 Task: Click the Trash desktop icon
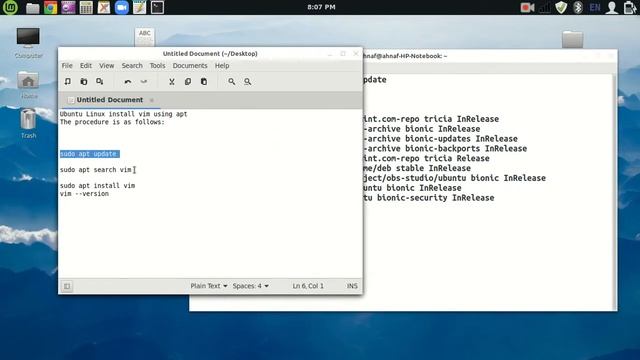click(28, 124)
